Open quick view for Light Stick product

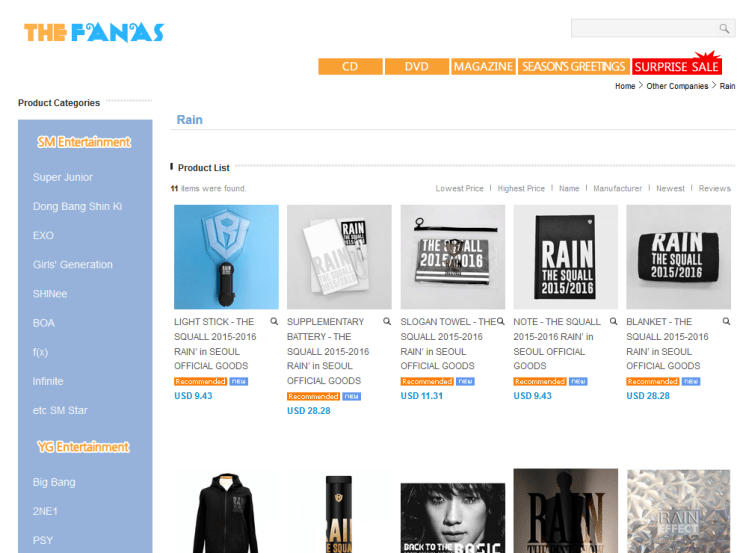(274, 321)
